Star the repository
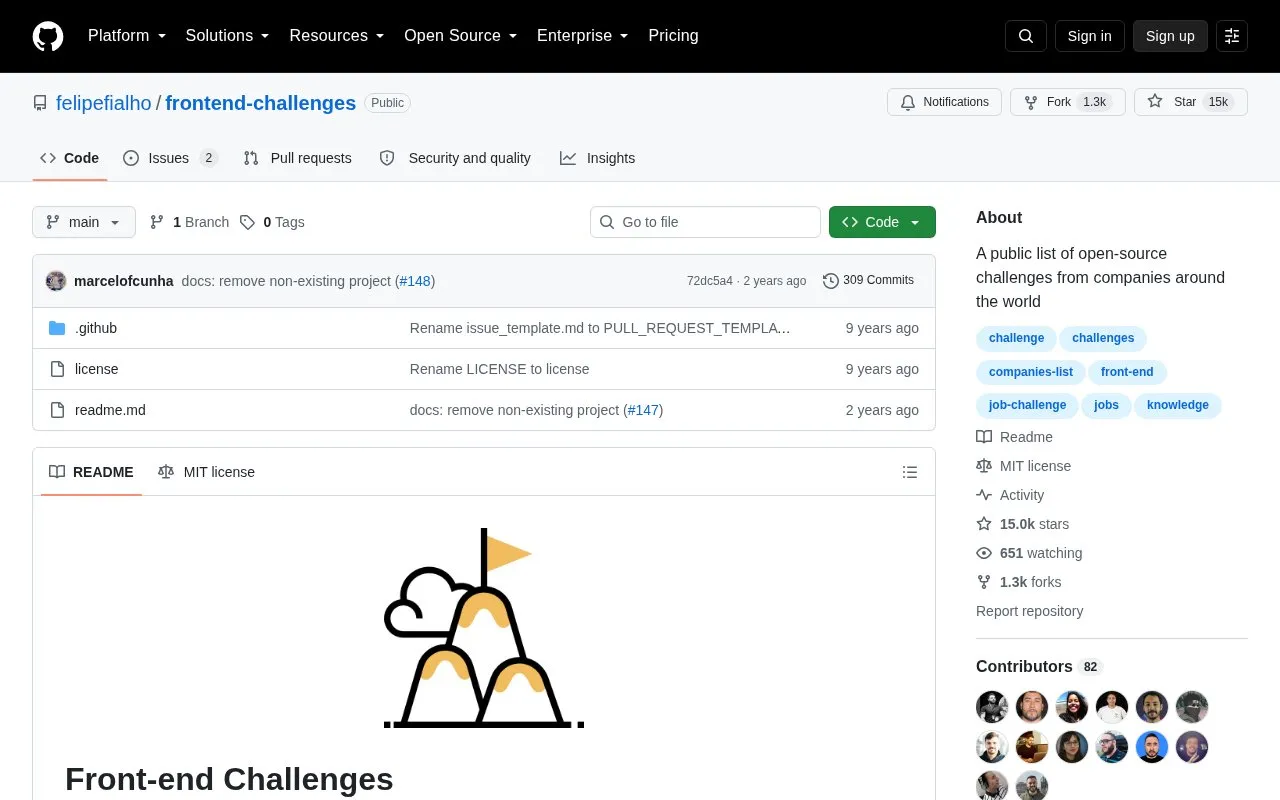 1190,102
